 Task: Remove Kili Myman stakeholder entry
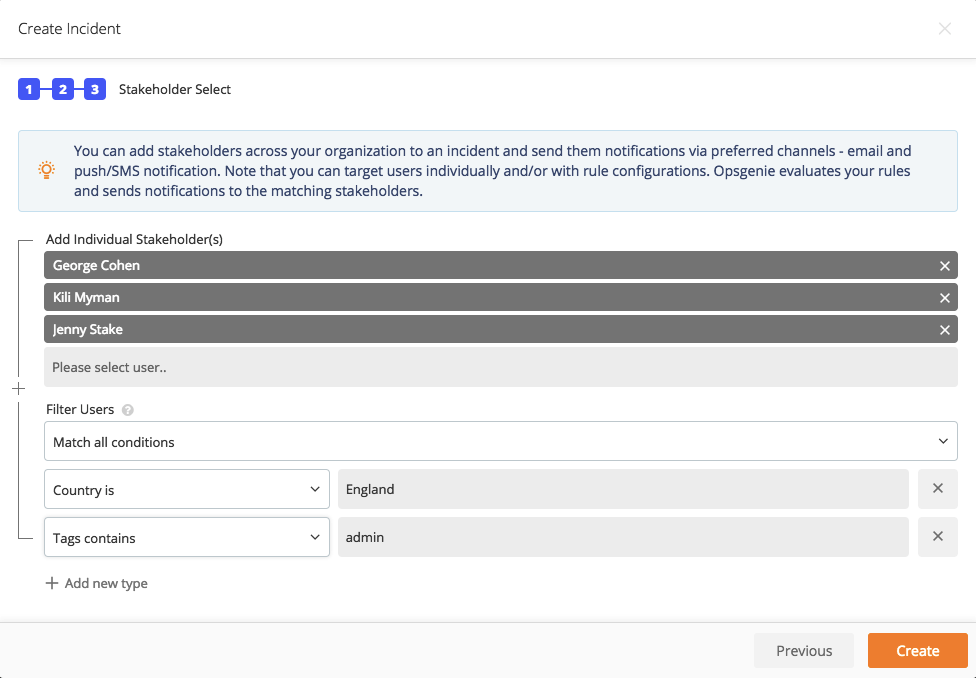pos(944,298)
